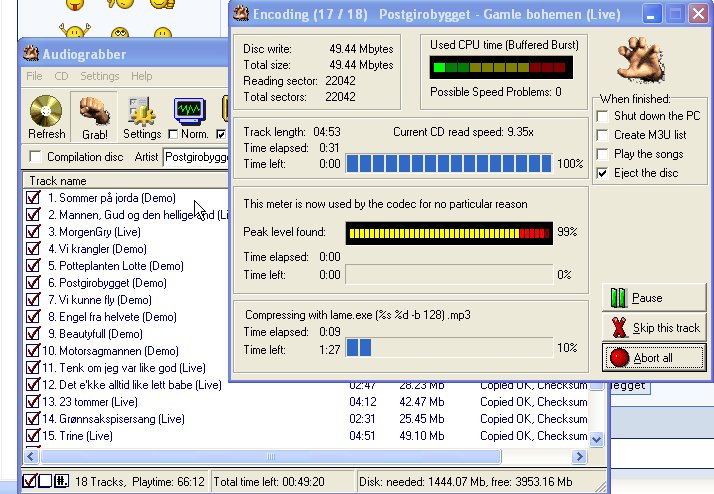Uncheck track 1 Sommer på jorda (Demo)
Image resolution: width=714 pixels, height=494 pixels.
(x=33, y=198)
